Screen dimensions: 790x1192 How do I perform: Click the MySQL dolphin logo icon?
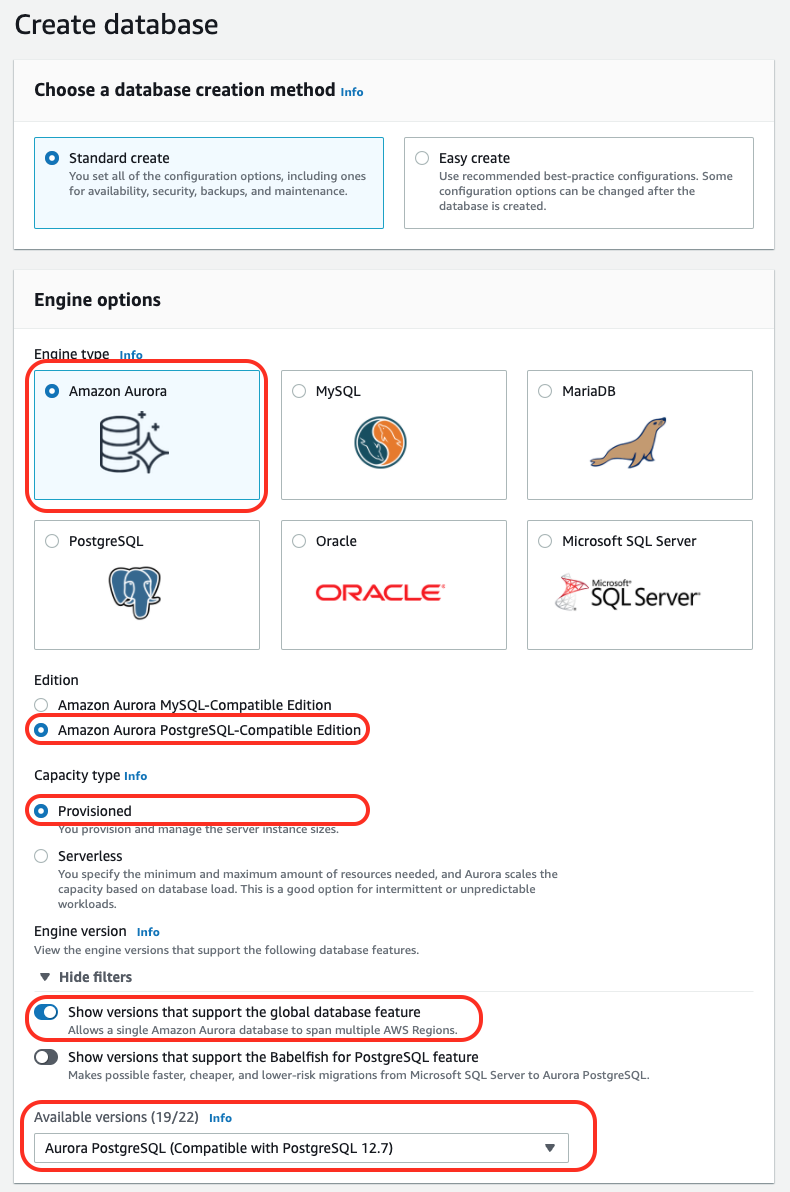coord(380,442)
